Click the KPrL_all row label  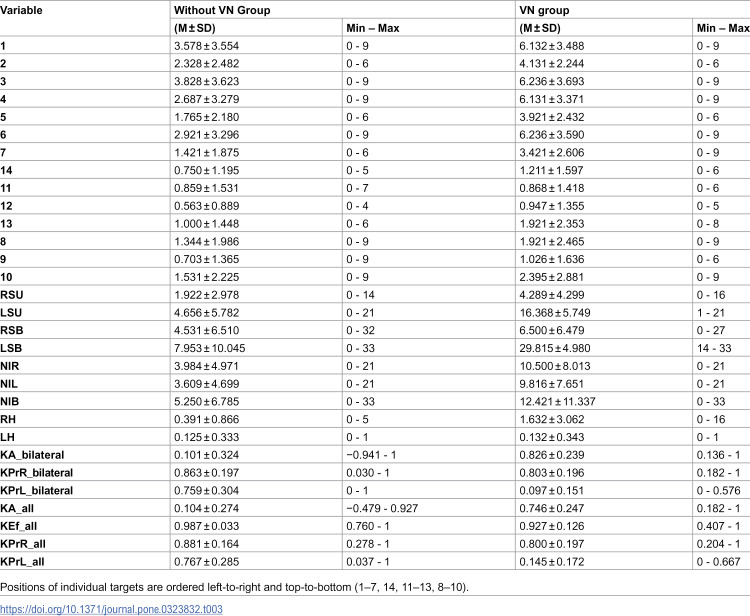point(22,561)
